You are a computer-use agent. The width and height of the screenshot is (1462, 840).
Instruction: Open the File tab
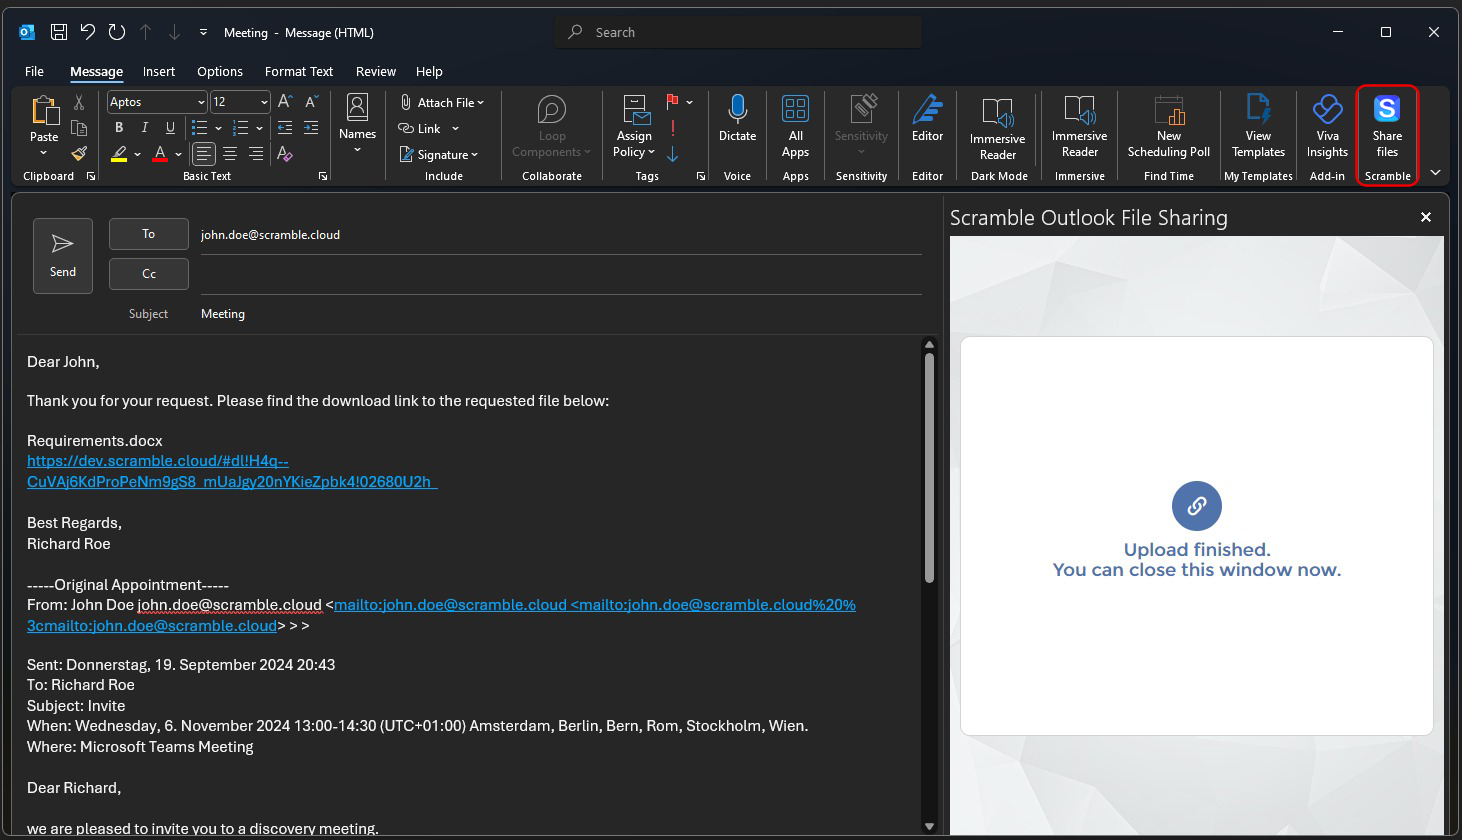coord(34,72)
